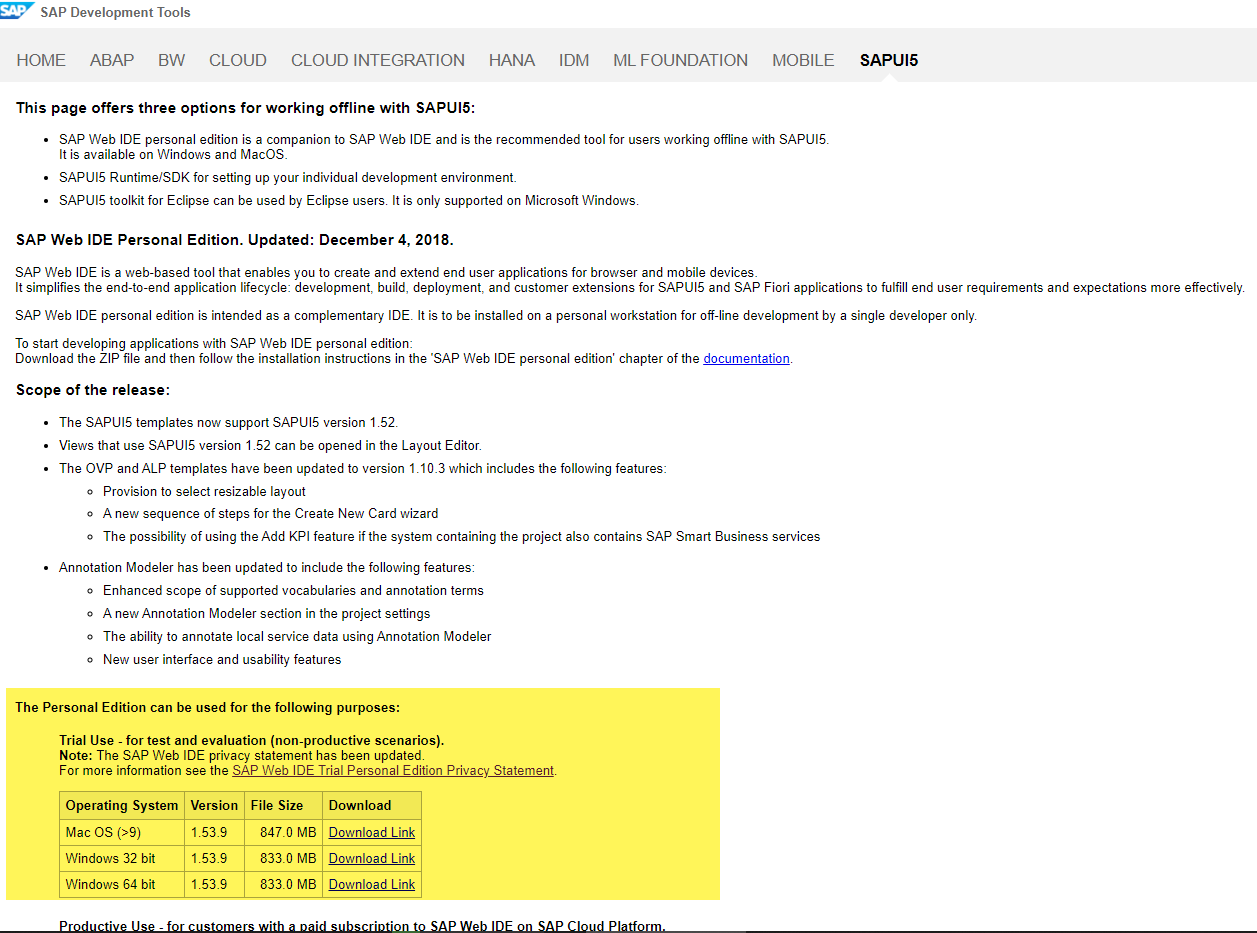Go to the MOBILE tab

(x=803, y=60)
